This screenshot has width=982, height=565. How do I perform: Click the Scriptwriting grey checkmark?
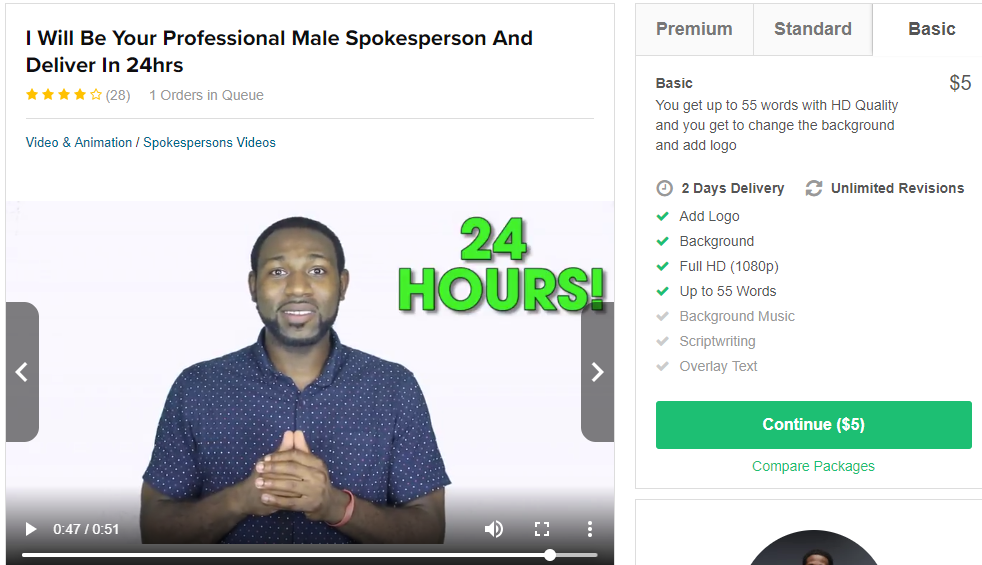pyautogui.click(x=663, y=341)
